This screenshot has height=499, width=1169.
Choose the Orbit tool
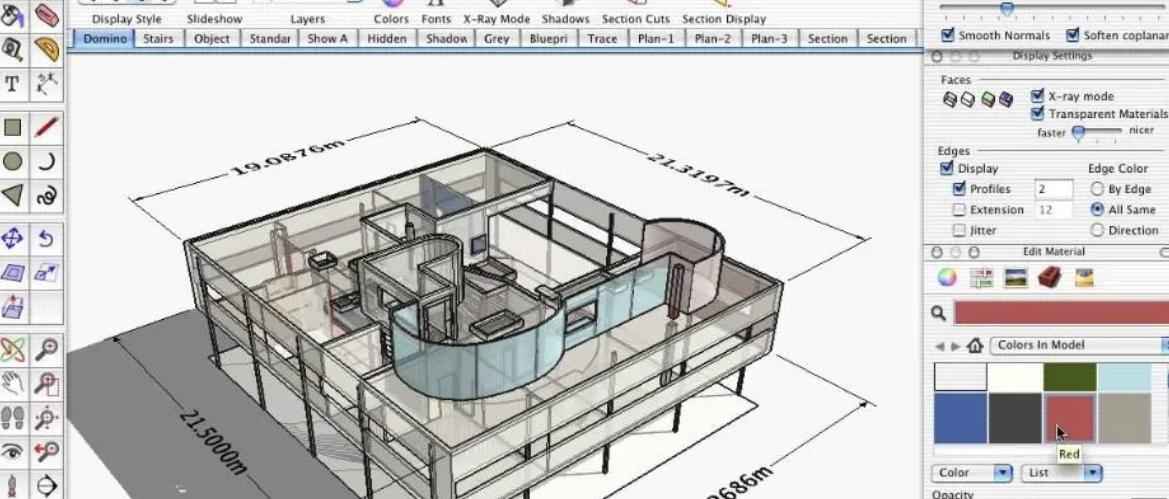tap(14, 349)
